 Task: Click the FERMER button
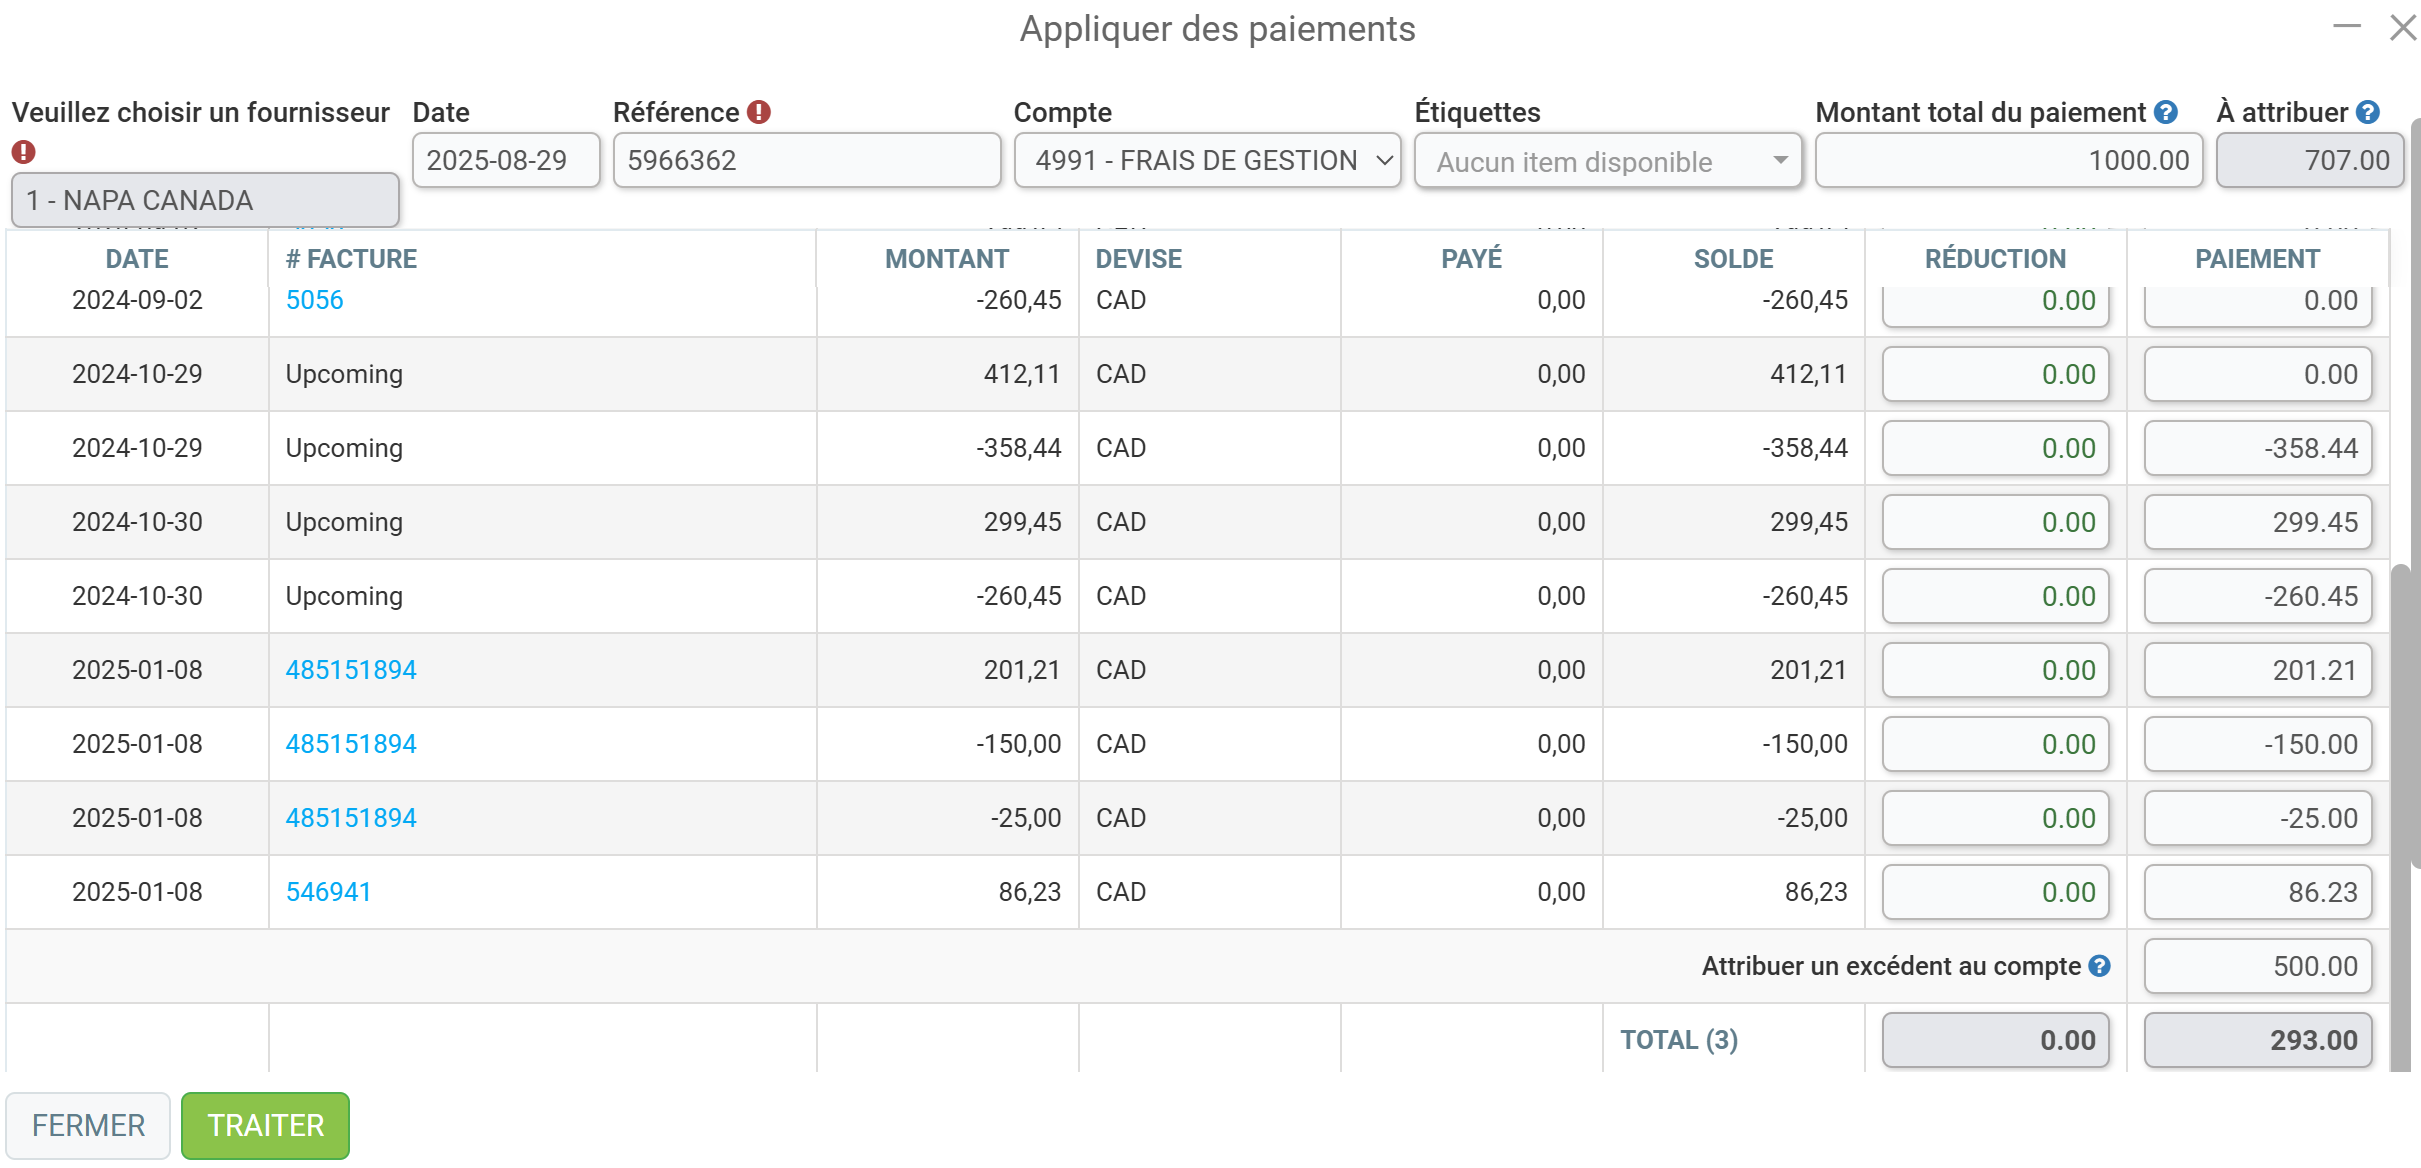(x=88, y=1125)
